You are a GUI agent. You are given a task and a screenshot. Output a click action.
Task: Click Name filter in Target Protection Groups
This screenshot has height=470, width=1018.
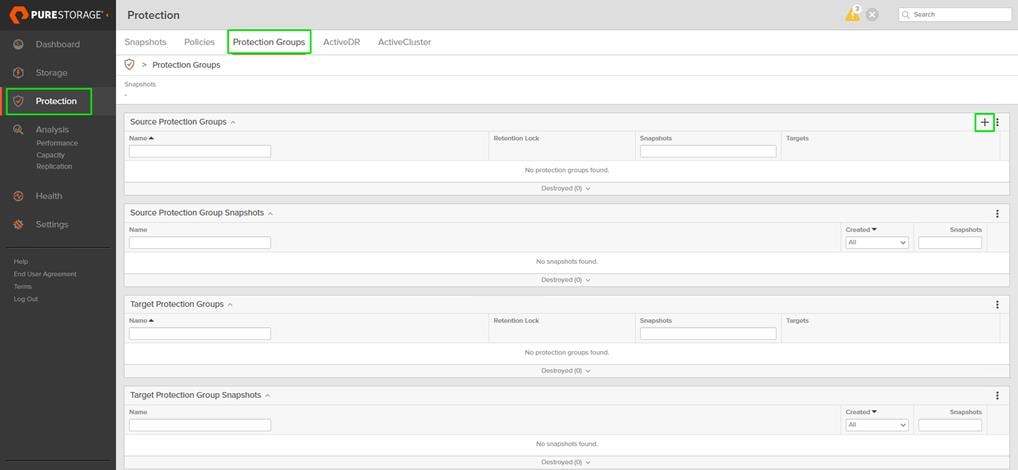pos(200,334)
